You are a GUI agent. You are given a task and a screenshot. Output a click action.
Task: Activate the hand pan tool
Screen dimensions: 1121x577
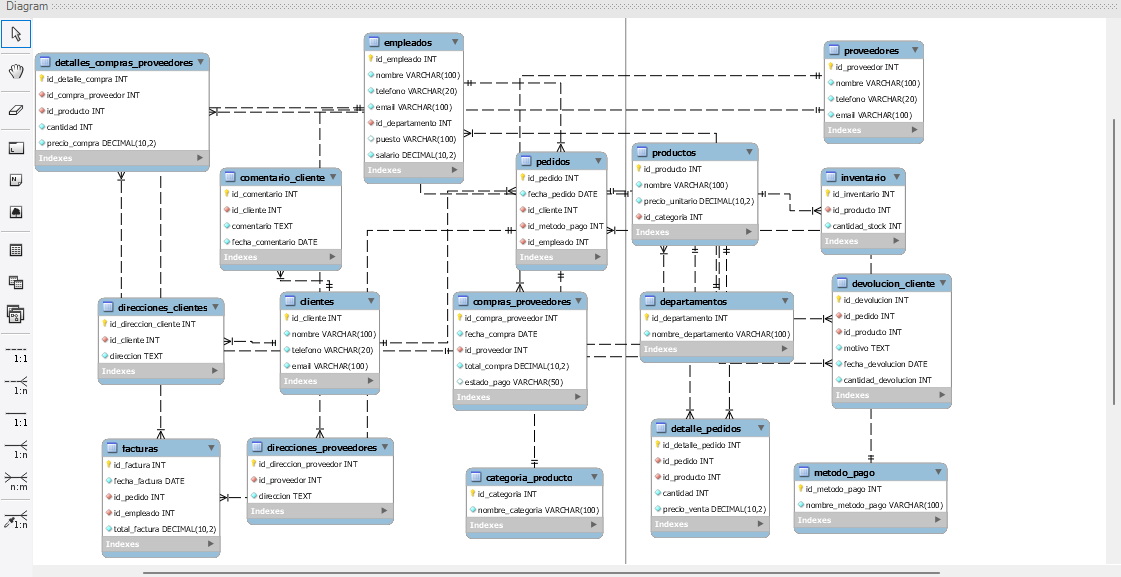point(16,70)
